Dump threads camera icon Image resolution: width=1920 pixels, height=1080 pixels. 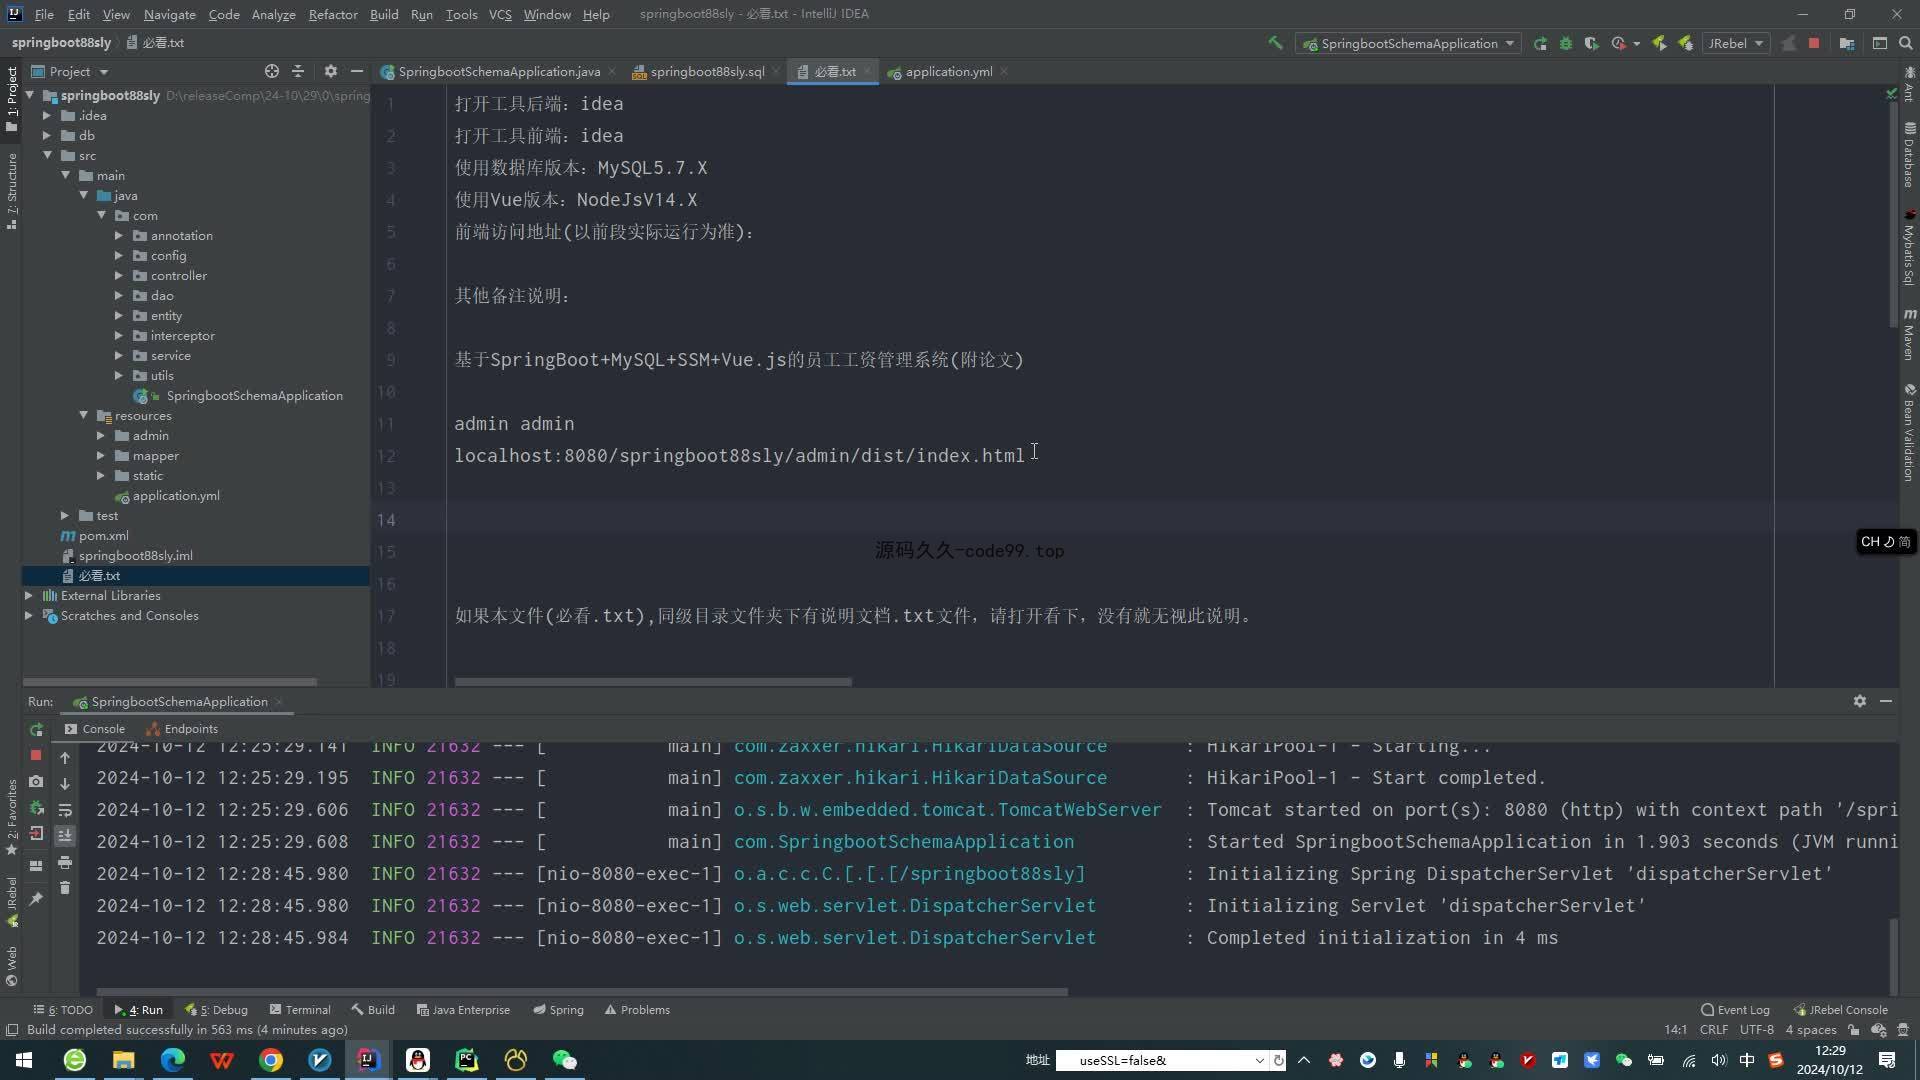pyautogui.click(x=36, y=781)
